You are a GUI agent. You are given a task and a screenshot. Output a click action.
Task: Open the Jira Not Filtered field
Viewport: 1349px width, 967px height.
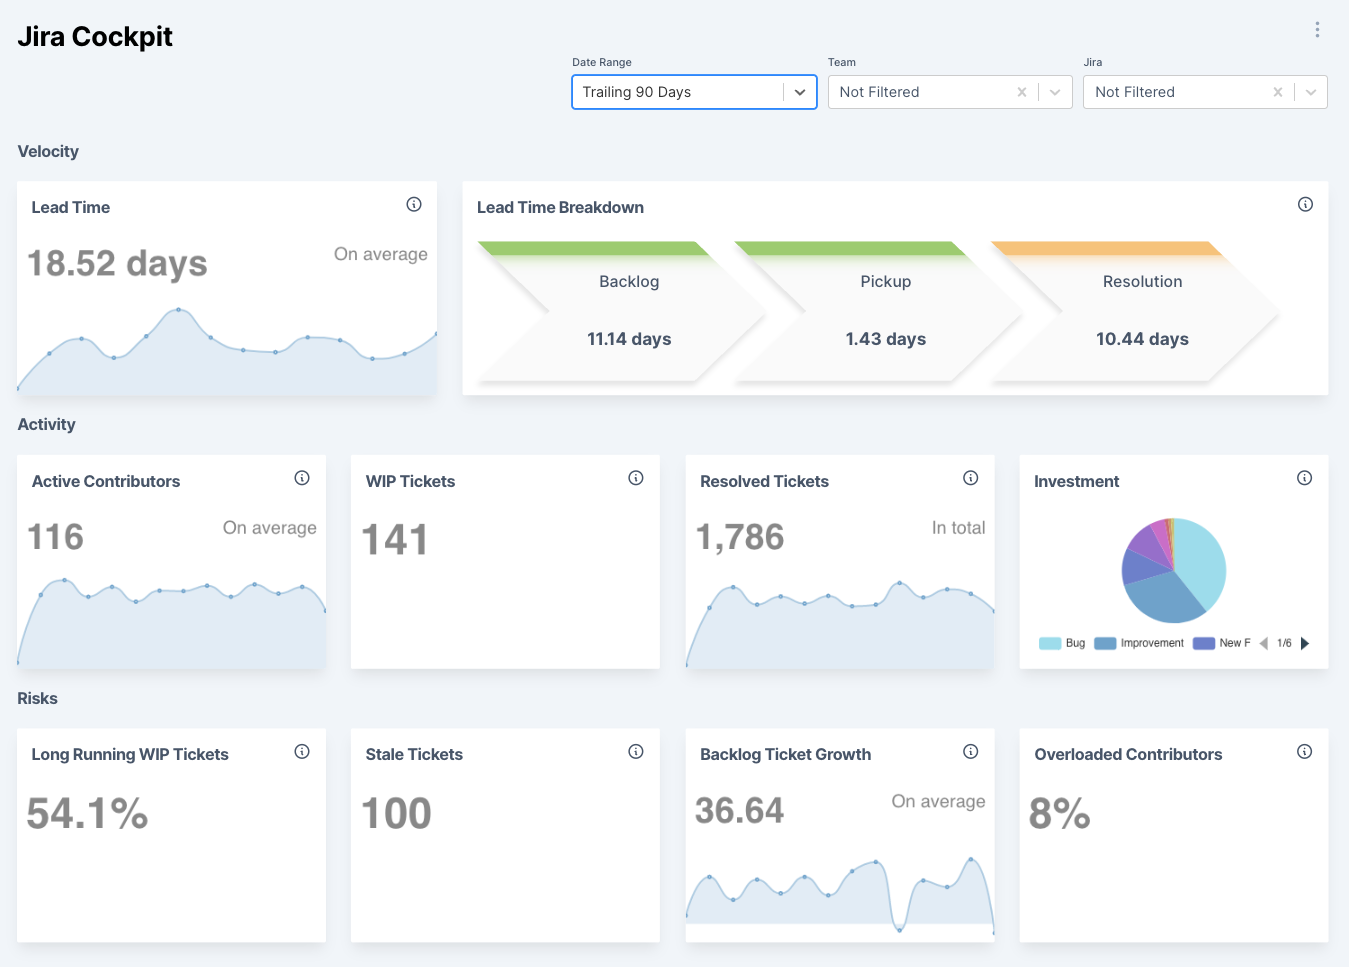tap(1205, 92)
